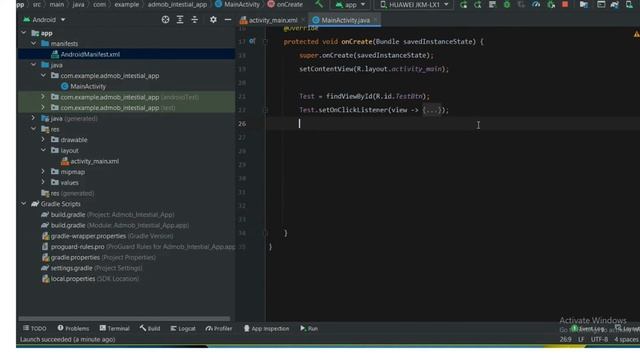Click the project panel horizontal scrollbar
Image resolution: width=640 pixels, height=360 pixels.
(x=124, y=318)
